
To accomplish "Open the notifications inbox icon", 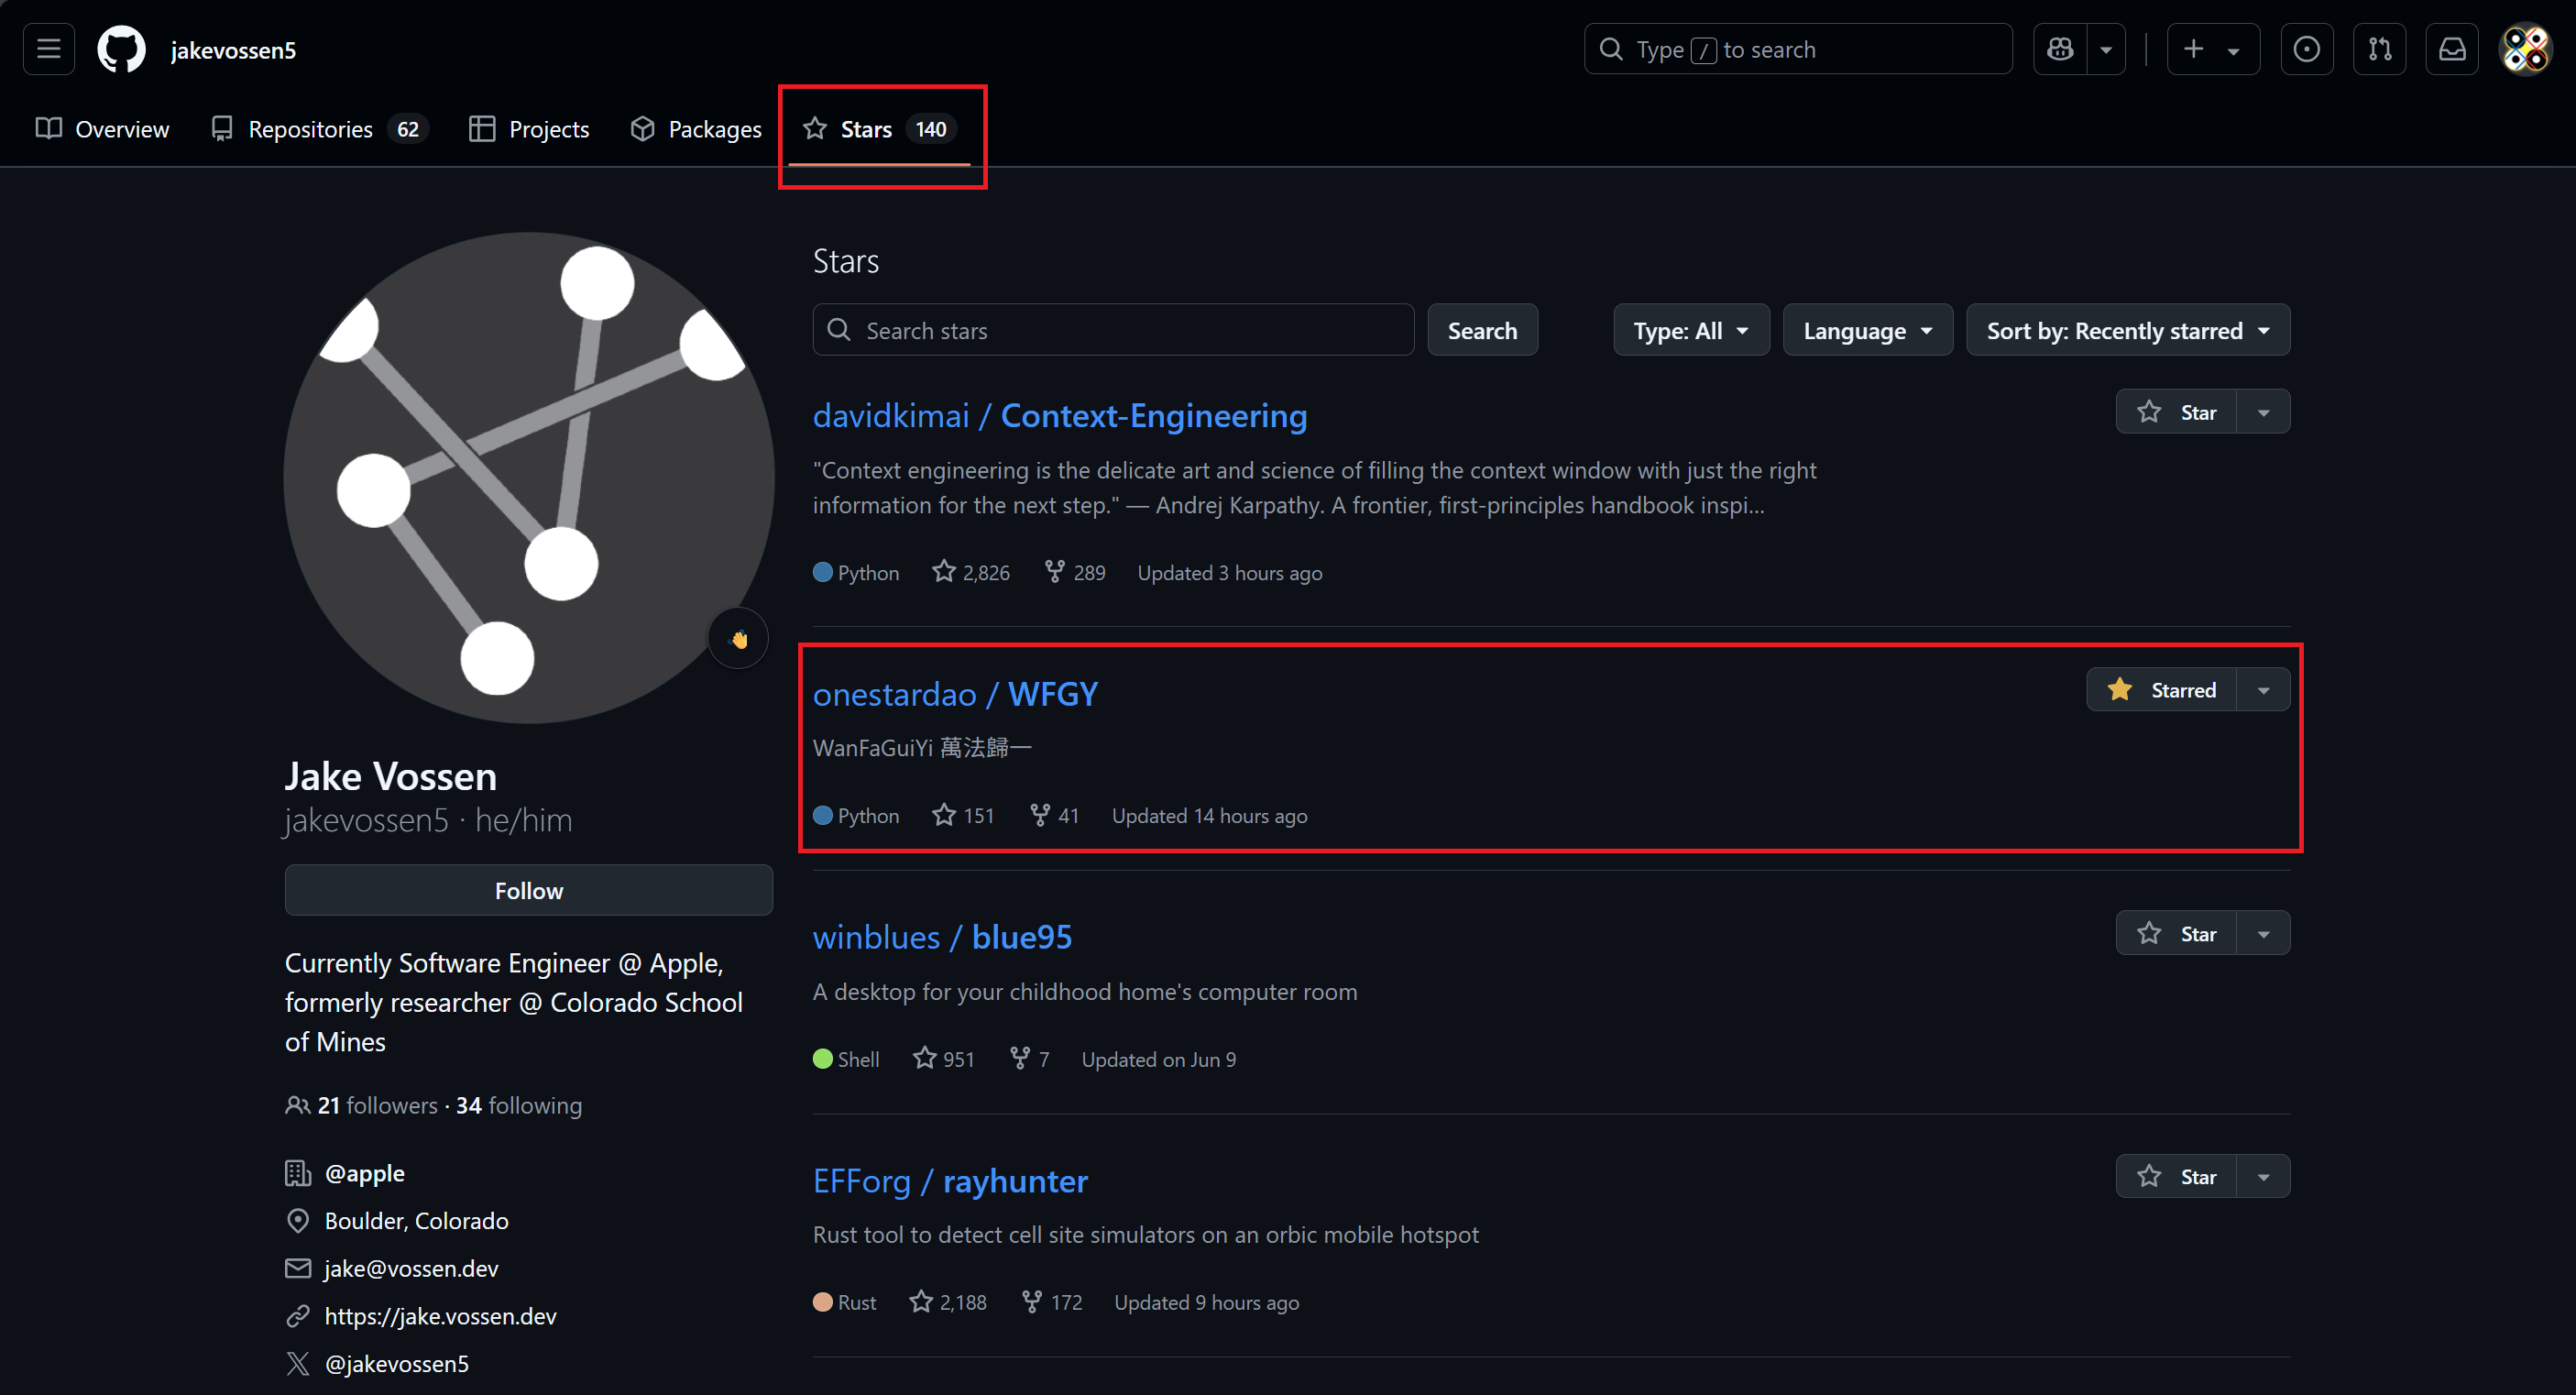I will 2452,49.
